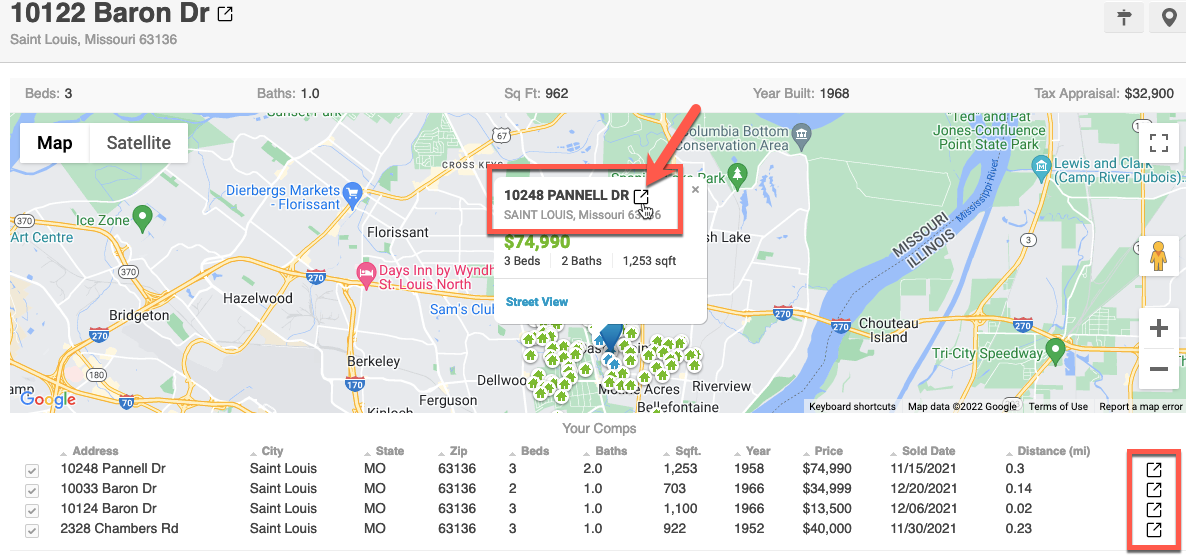Open external link for 2328 Chambers Rd row
Image resolution: width=1186 pixels, height=560 pixels.
point(1153,529)
